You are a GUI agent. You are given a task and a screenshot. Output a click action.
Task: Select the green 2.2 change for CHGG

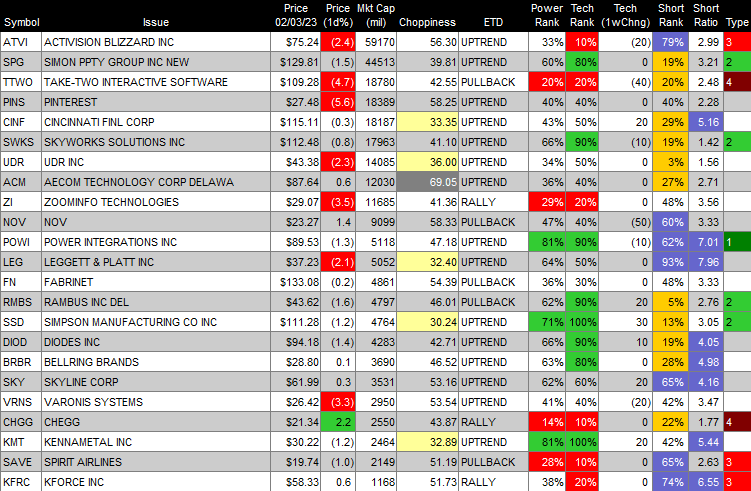338,422
